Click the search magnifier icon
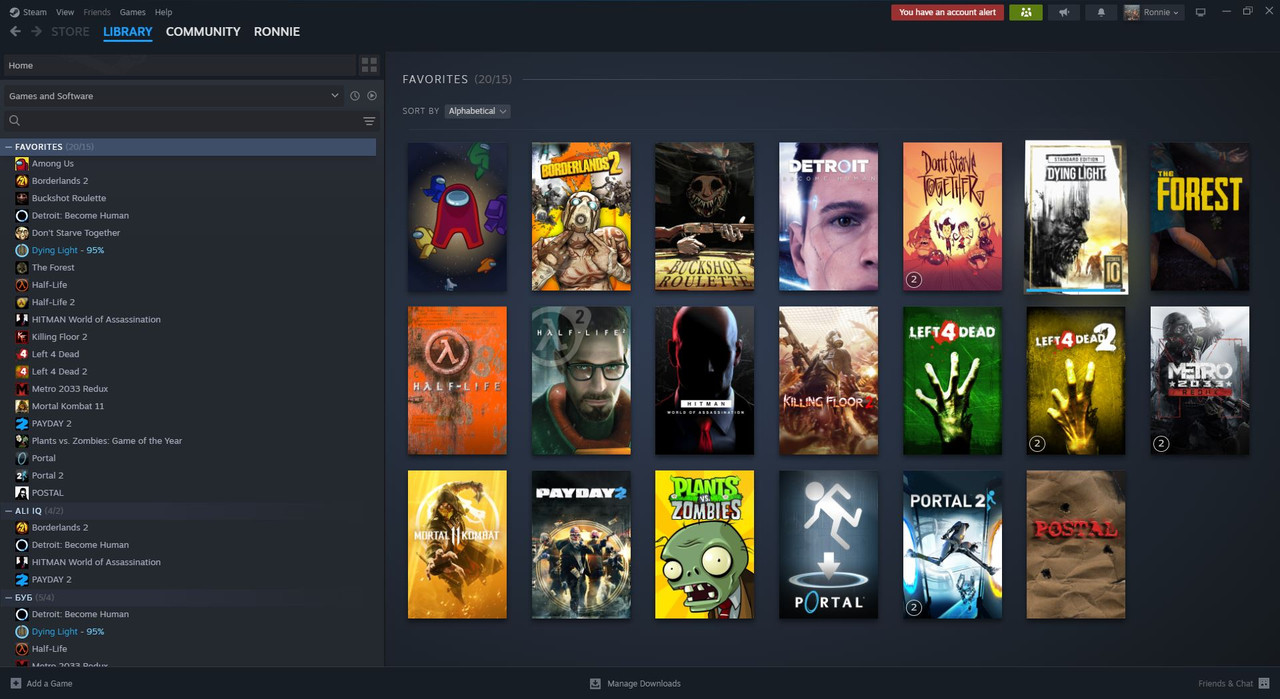This screenshot has height=699, width=1280. (15, 121)
